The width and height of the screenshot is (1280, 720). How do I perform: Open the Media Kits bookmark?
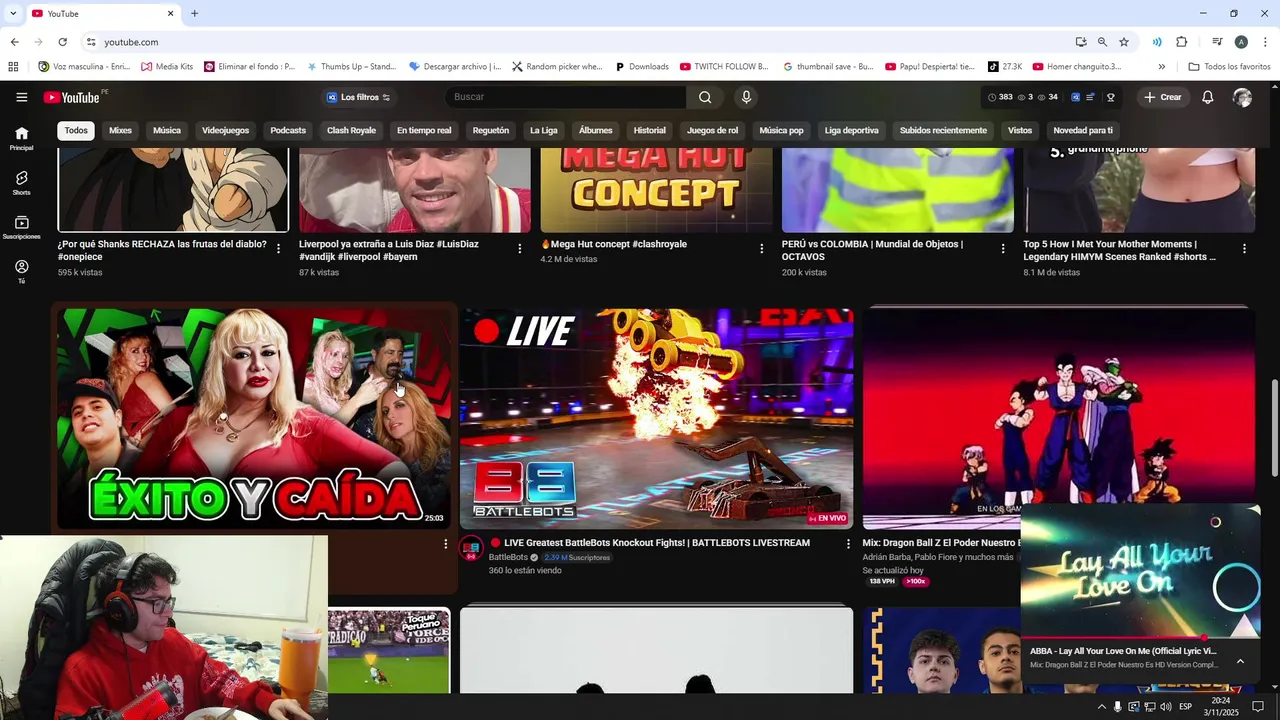(167, 67)
